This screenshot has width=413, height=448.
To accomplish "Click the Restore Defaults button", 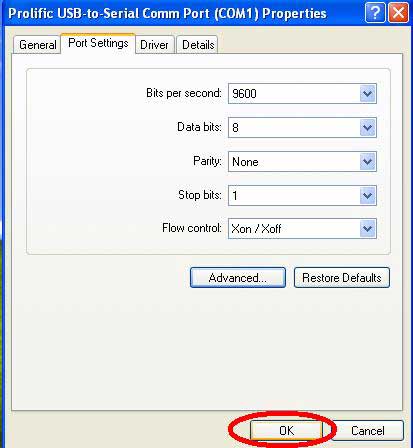I will click(342, 278).
